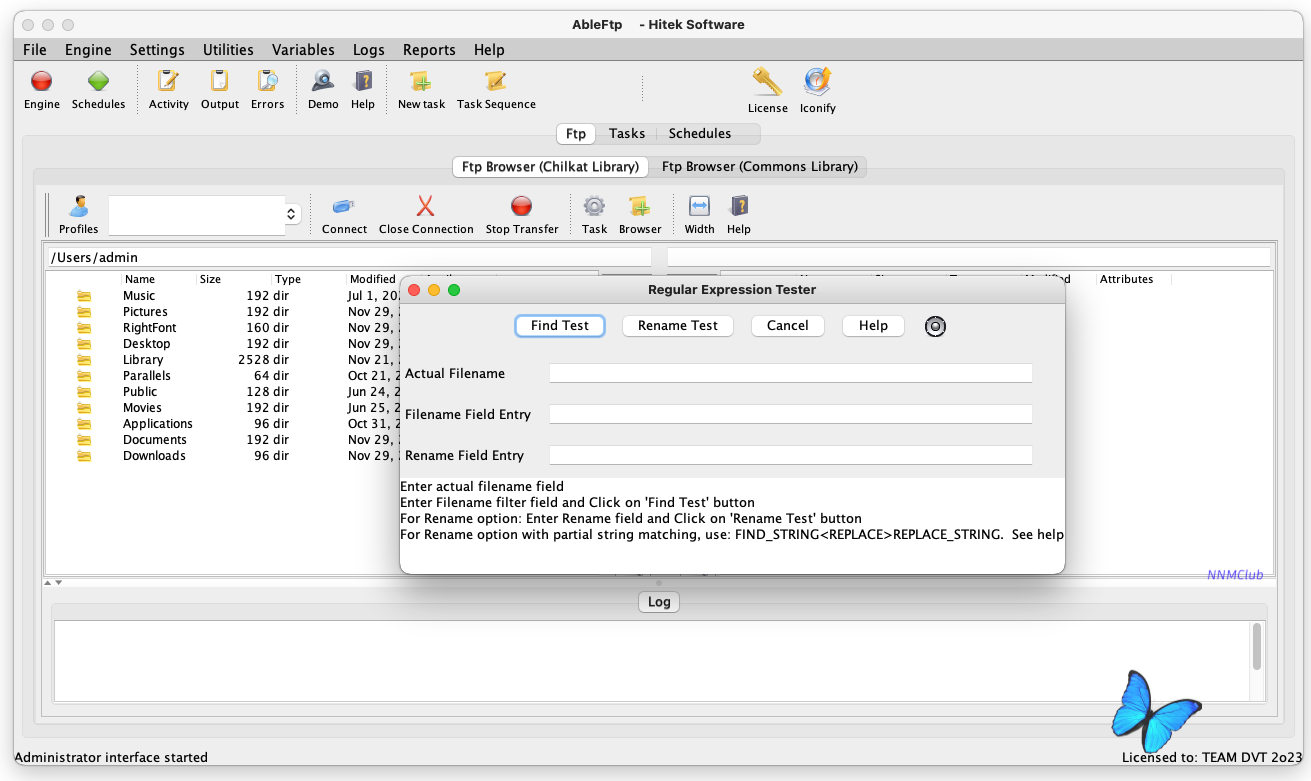Focus the Filename Field Entry input

click(x=791, y=415)
